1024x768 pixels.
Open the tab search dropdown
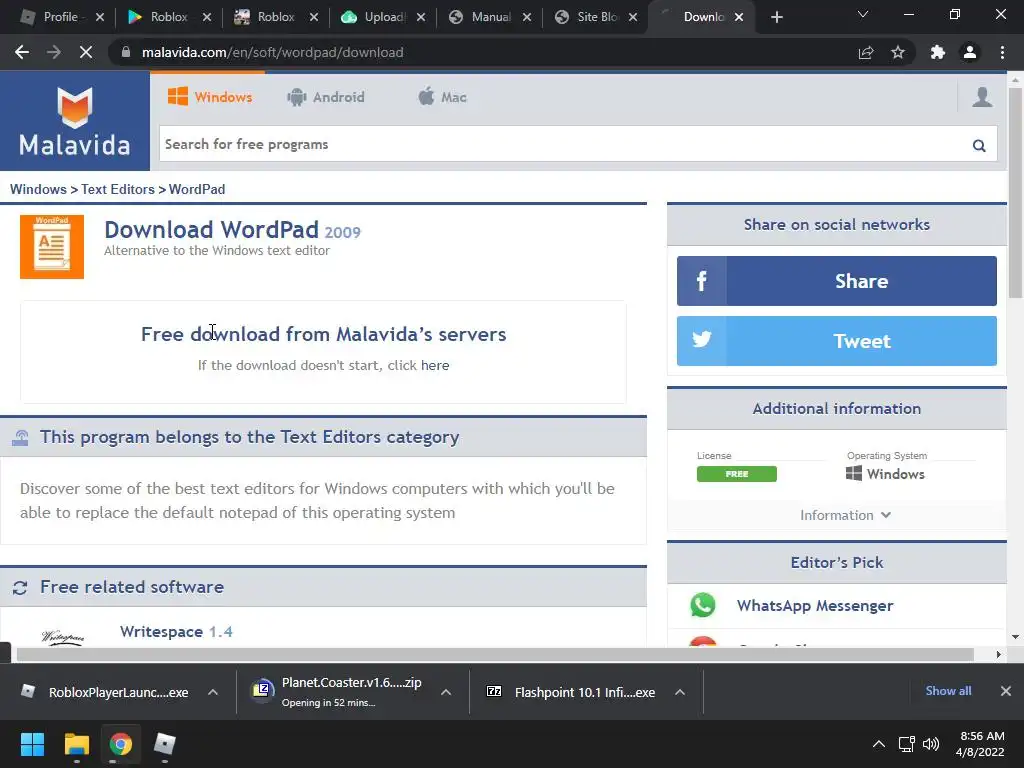click(x=863, y=14)
